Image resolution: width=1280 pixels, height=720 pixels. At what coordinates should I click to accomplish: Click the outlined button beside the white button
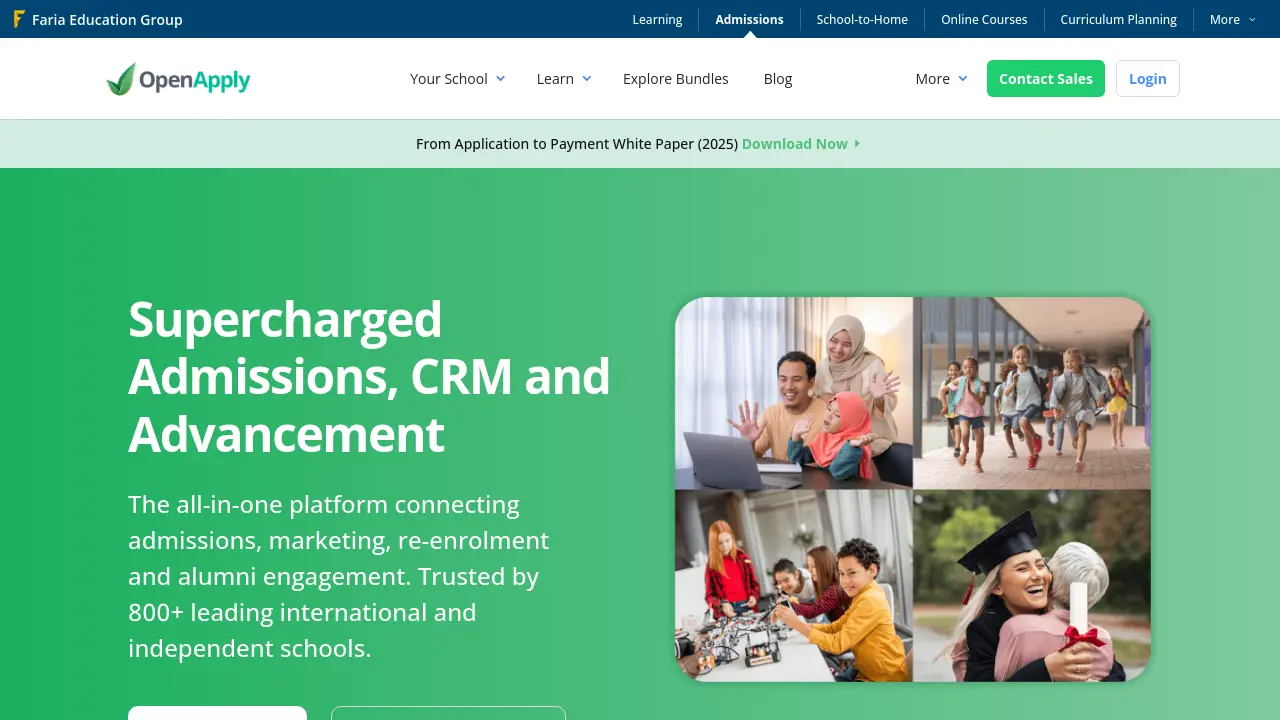[447, 715]
